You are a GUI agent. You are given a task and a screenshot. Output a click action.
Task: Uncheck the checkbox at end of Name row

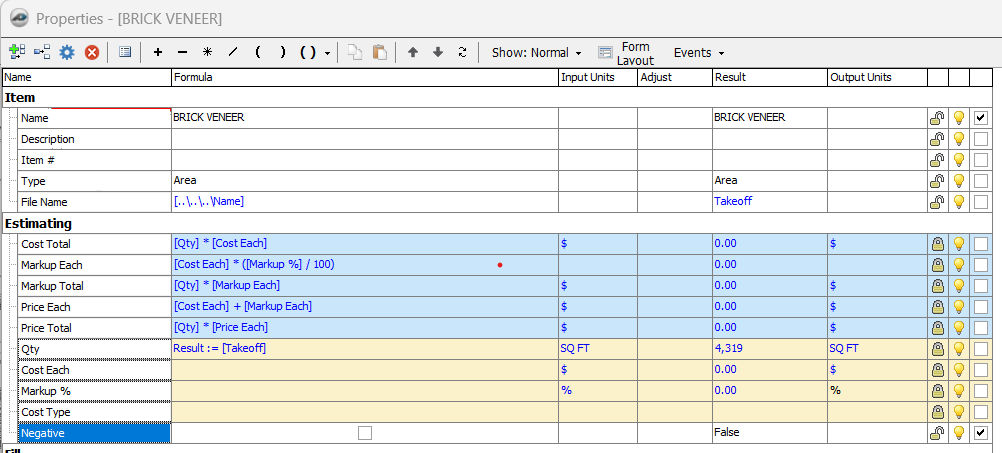[980, 118]
